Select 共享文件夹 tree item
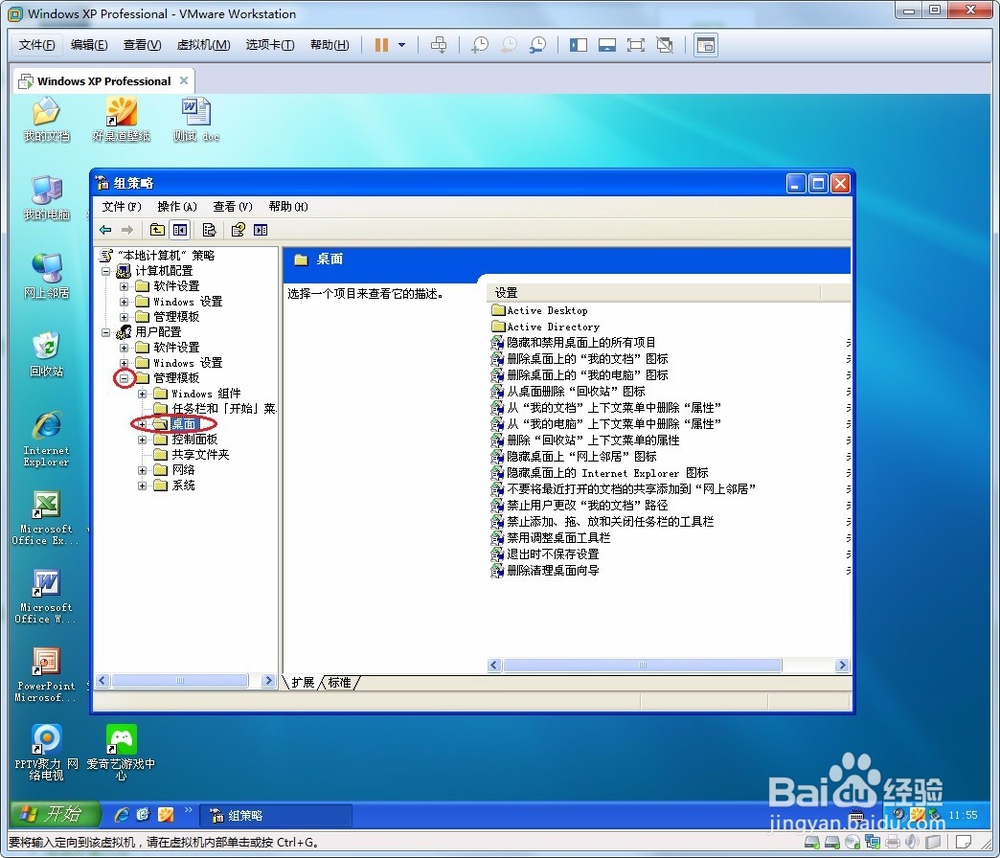The height and width of the screenshot is (858, 1000). (x=200, y=455)
